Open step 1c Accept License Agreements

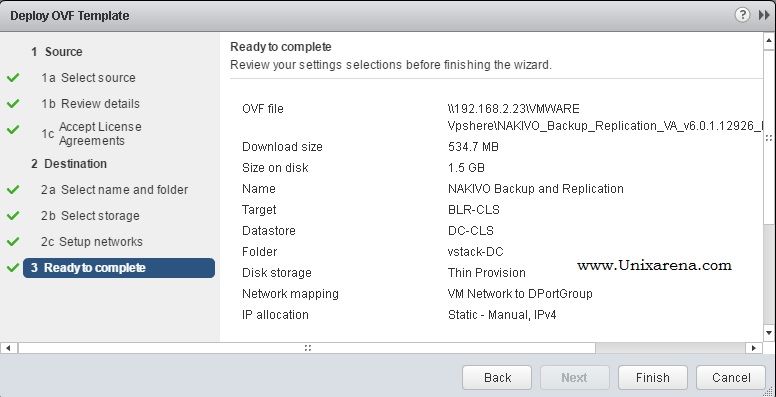pos(92,134)
